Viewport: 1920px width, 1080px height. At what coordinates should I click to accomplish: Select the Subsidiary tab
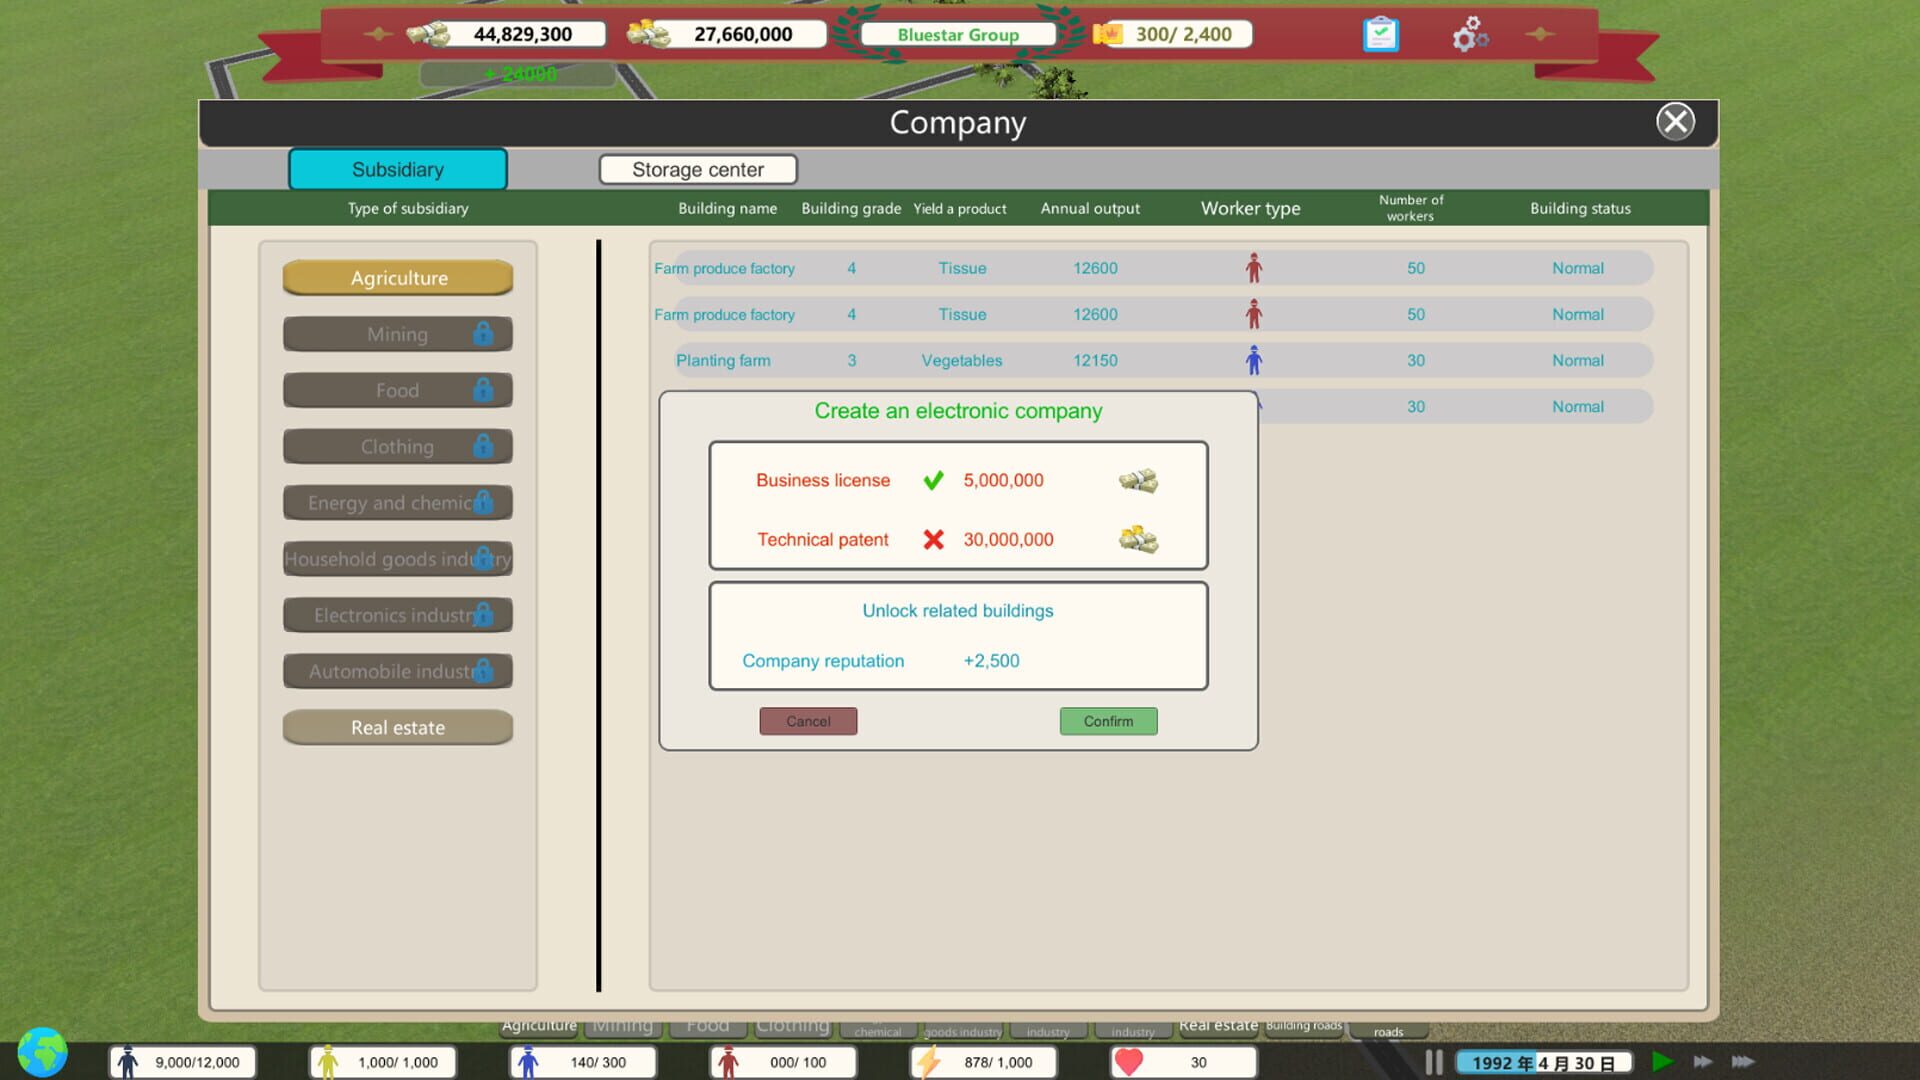point(397,169)
